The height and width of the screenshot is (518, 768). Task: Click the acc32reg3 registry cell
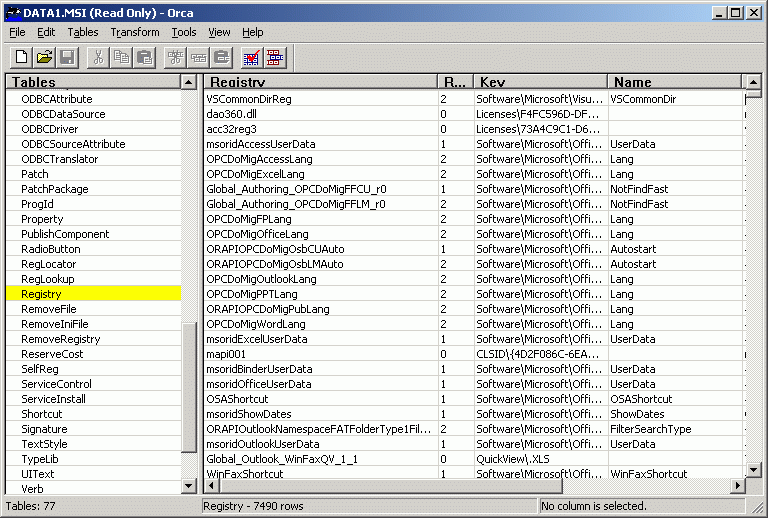321,129
